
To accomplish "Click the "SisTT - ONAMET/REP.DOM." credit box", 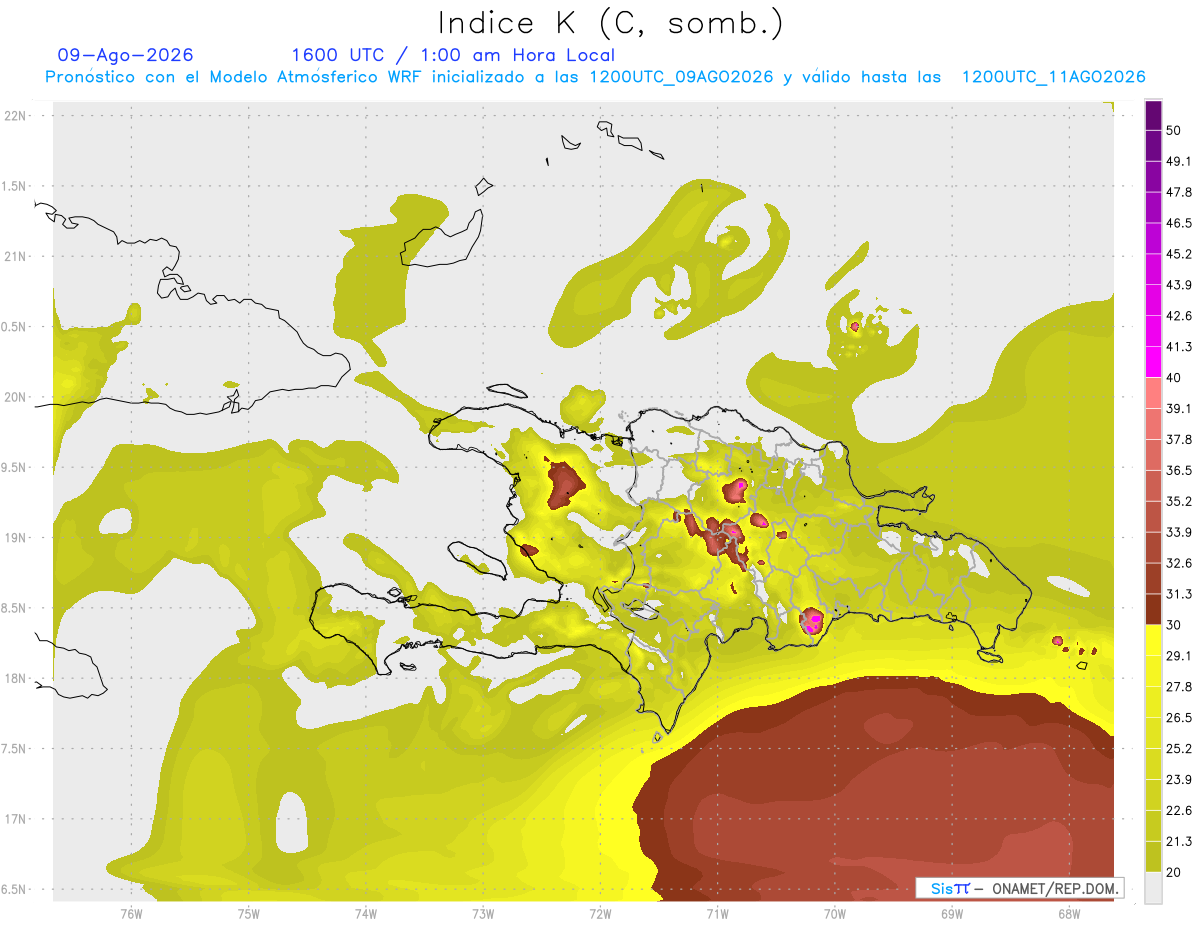I will (1019, 888).
